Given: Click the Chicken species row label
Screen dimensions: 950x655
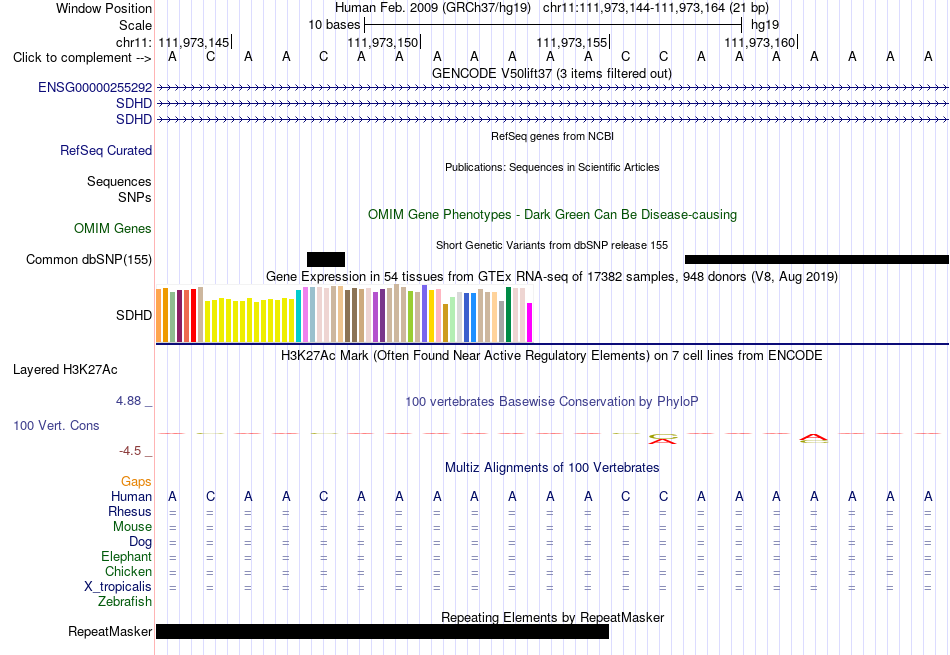Looking at the screenshot, I should tap(128, 571).
